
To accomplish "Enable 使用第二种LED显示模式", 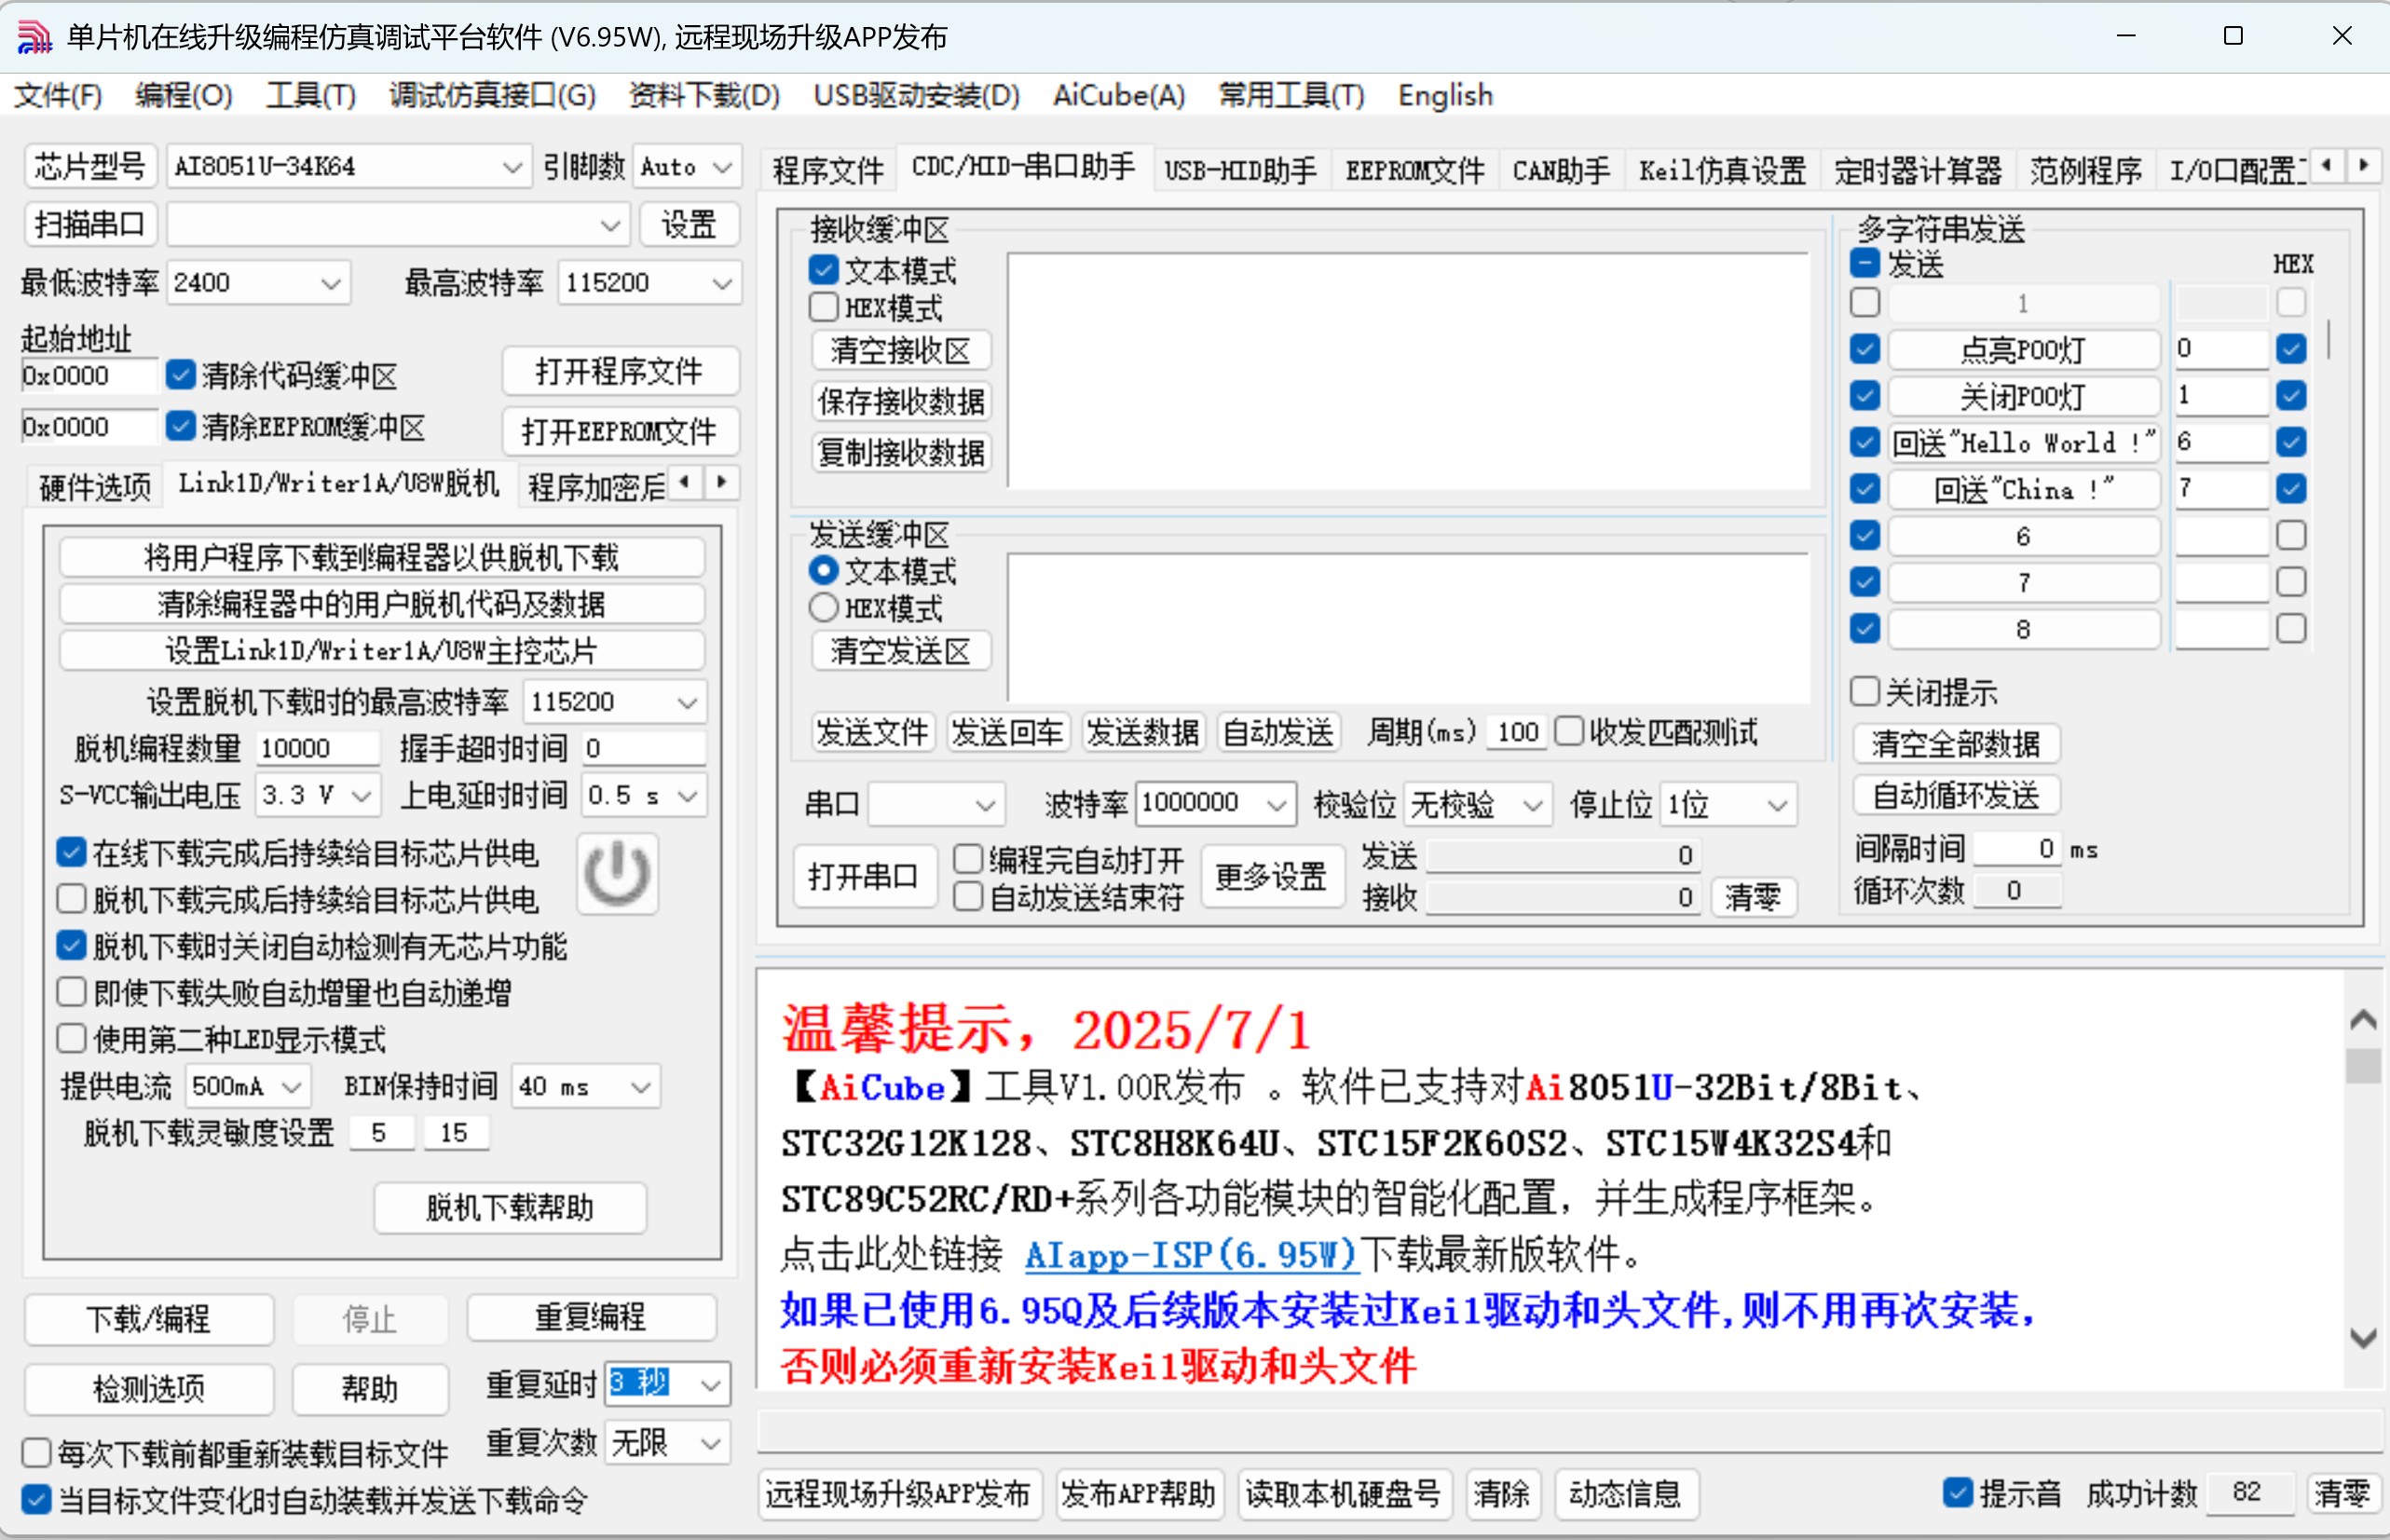I will point(71,1038).
